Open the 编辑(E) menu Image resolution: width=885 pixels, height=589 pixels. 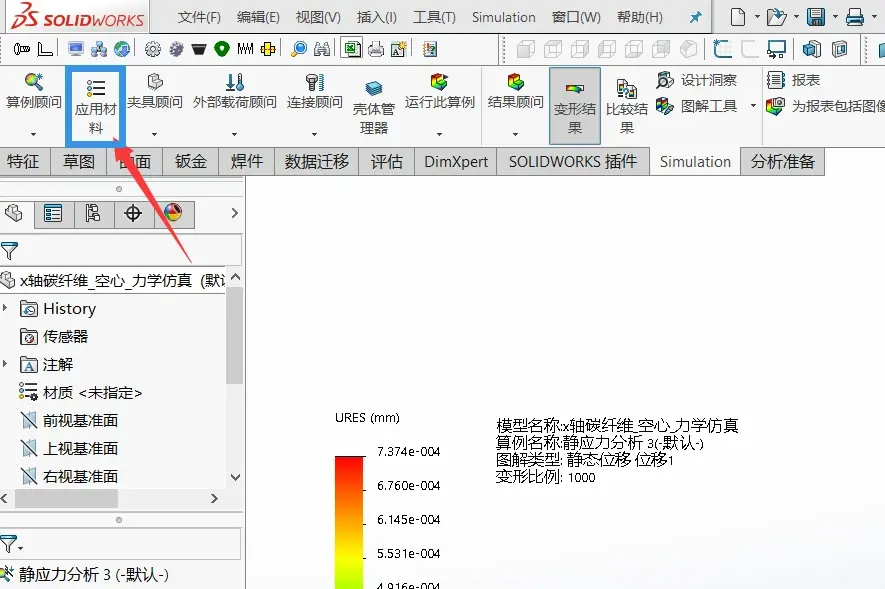coord(258,17)
